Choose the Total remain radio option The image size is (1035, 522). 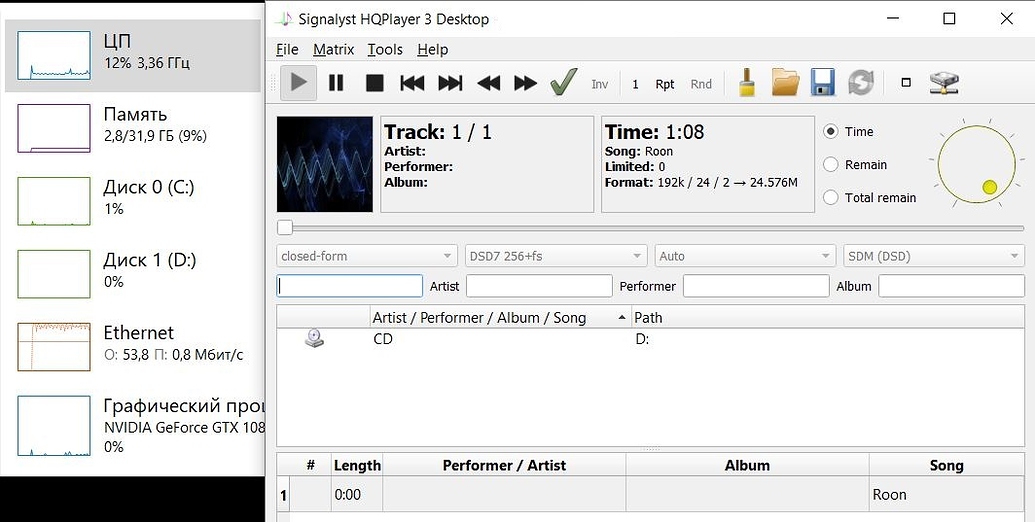click(831, 198)
